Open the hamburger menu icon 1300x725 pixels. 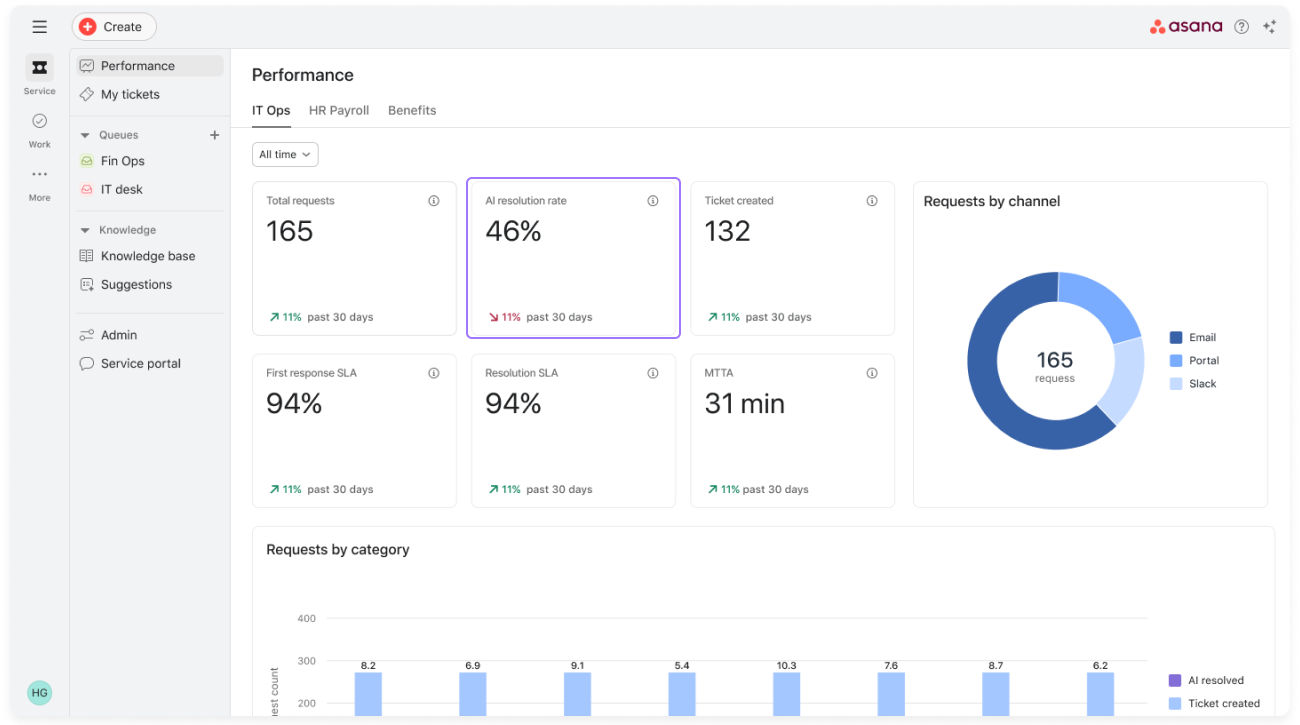tap(39, 27)
